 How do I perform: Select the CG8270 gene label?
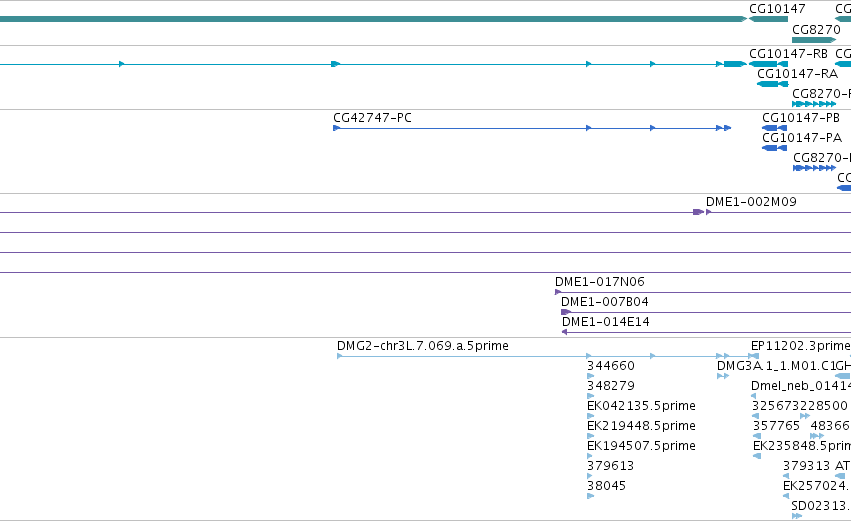[816, 29]
